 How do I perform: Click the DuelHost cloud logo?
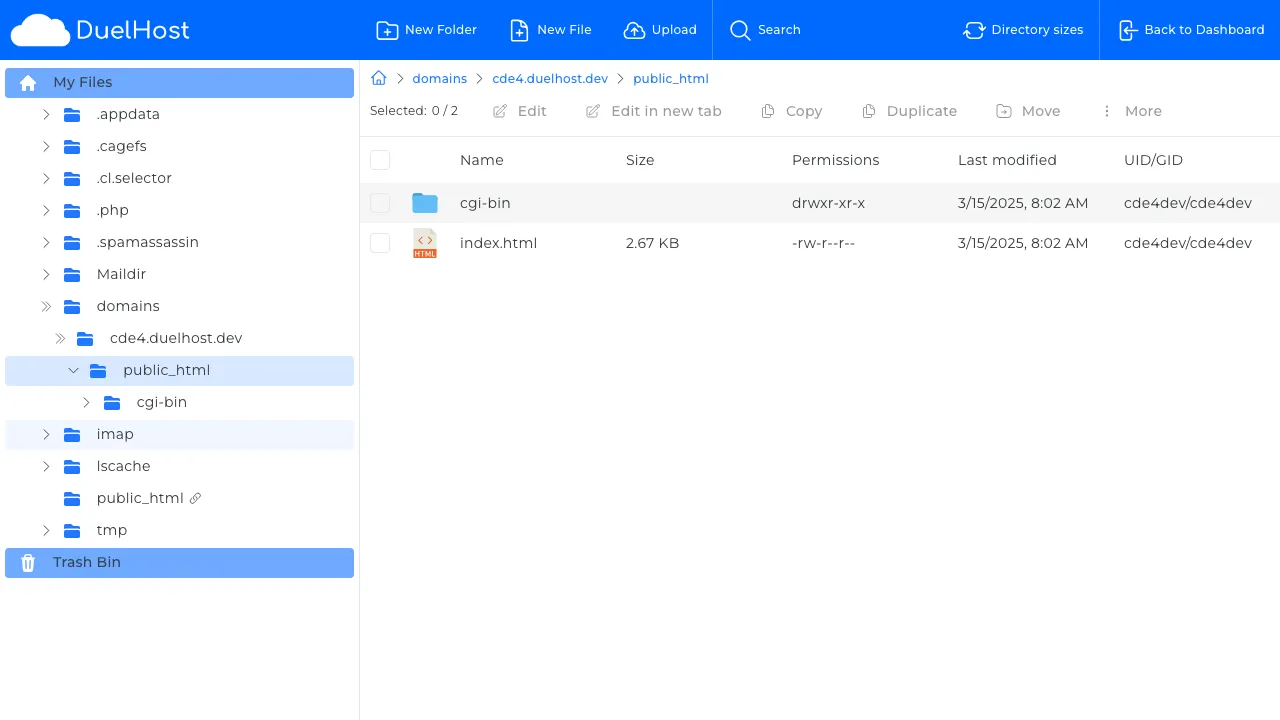coord(40,30)
